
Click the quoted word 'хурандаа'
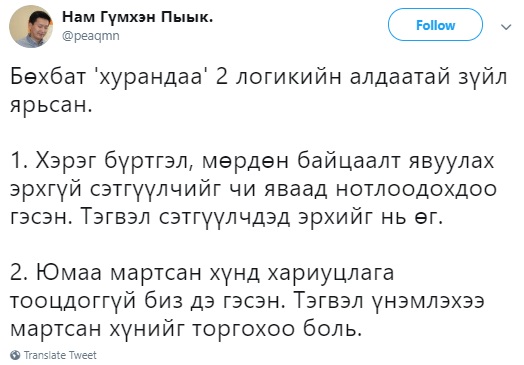tap(149, 77)
